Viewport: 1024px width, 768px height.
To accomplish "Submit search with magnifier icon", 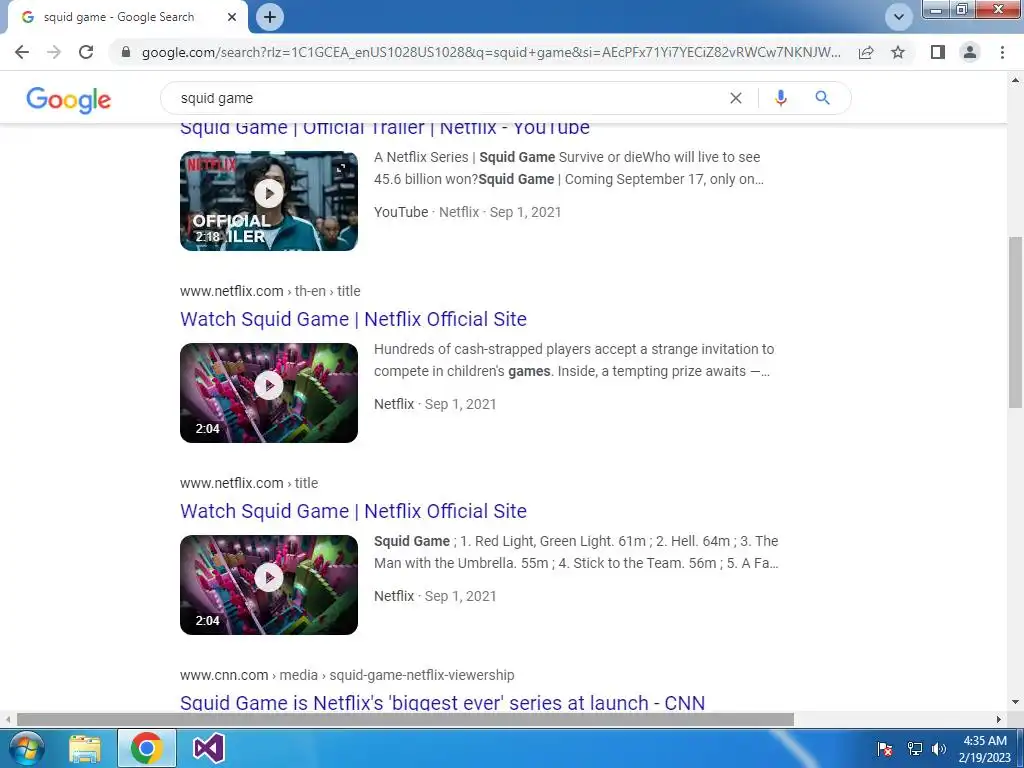I will [x=822, y=98].
